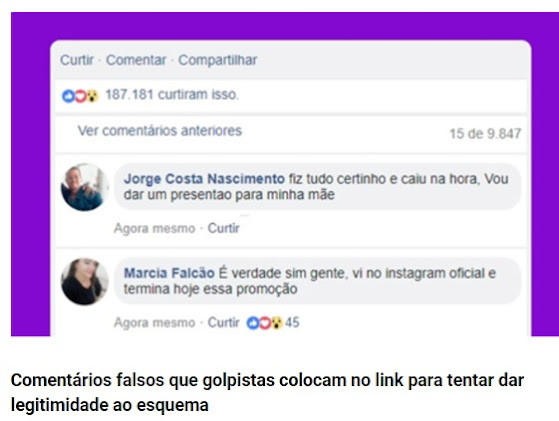Click the Compartilhar link
This screenshot has height=421, width=559.
point(217,60)
